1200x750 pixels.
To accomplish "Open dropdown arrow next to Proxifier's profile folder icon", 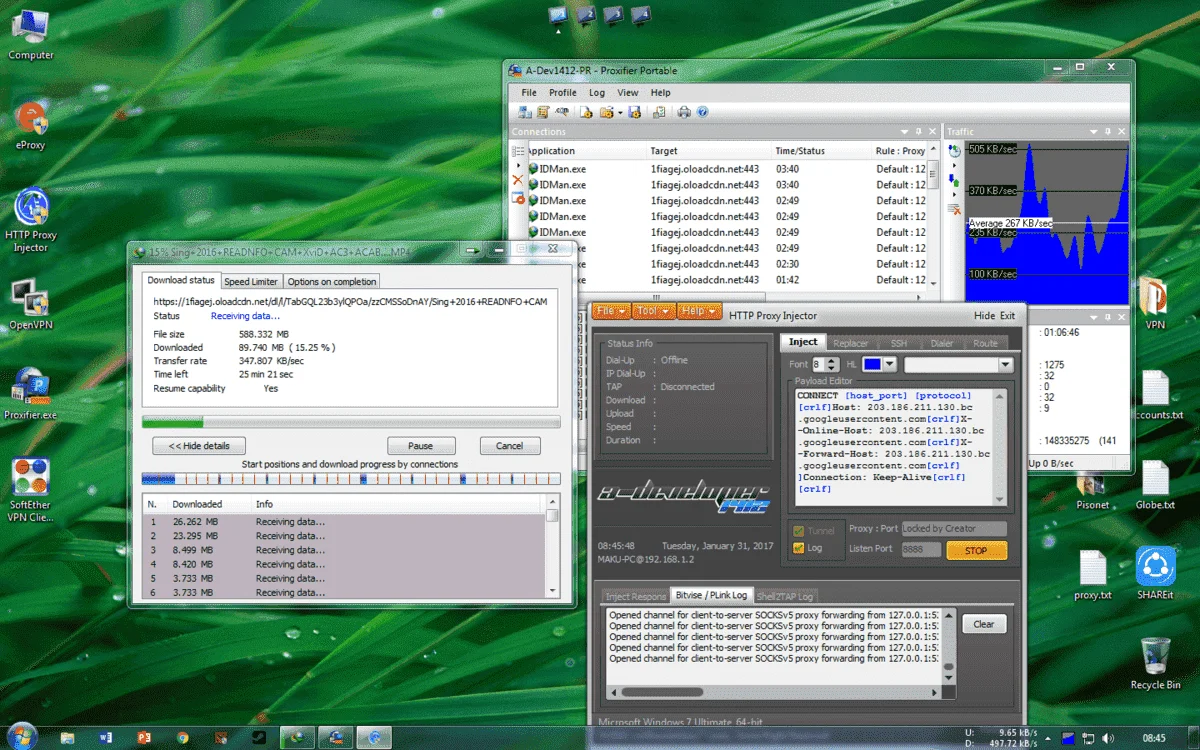I will tap(618, 113).
